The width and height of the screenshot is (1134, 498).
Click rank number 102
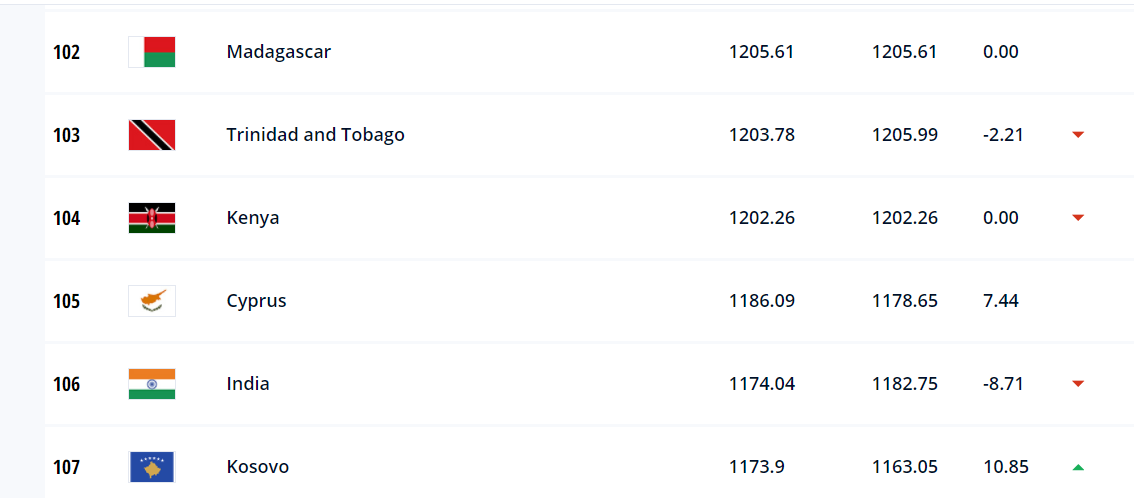pos(67,53)
